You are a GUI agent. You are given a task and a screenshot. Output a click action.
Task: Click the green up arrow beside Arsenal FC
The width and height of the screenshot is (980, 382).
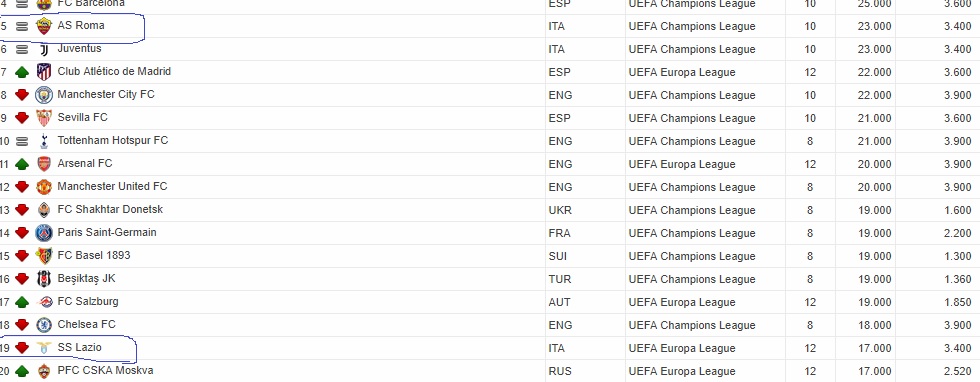coord(22,164)
